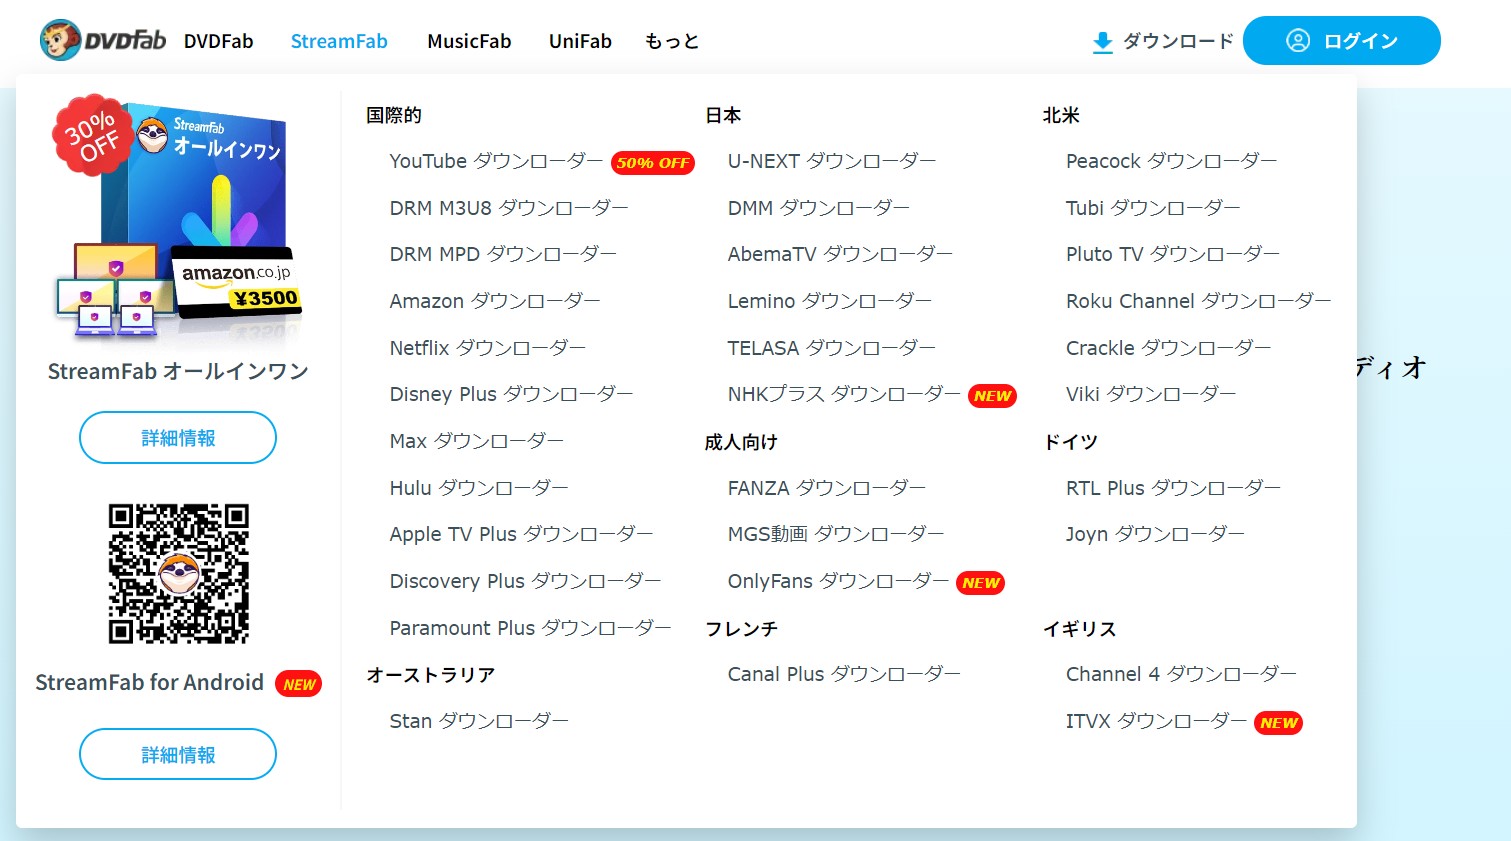Open the UniFab menu
The width and height of the screenshot is (1511, 841).
580,41
